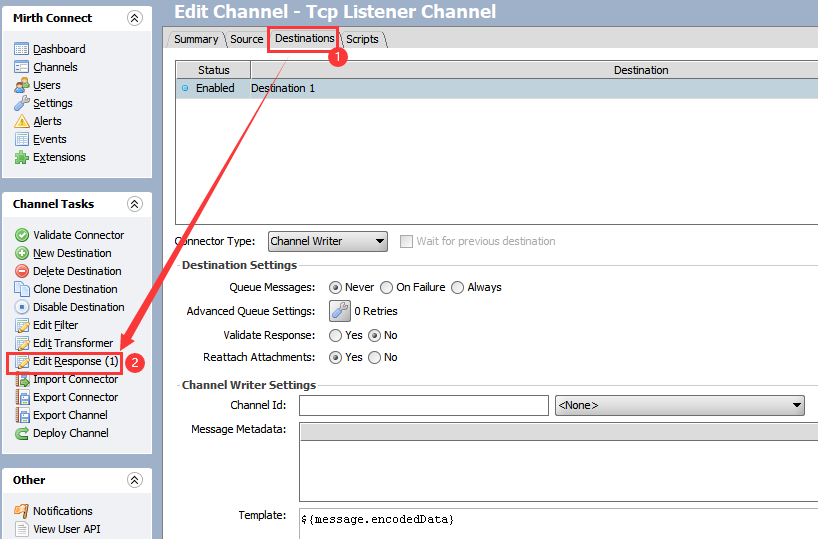Open the <None> channel selection dropdown
Viewport: 818px width, 539px height.
[x=680, y=405]
